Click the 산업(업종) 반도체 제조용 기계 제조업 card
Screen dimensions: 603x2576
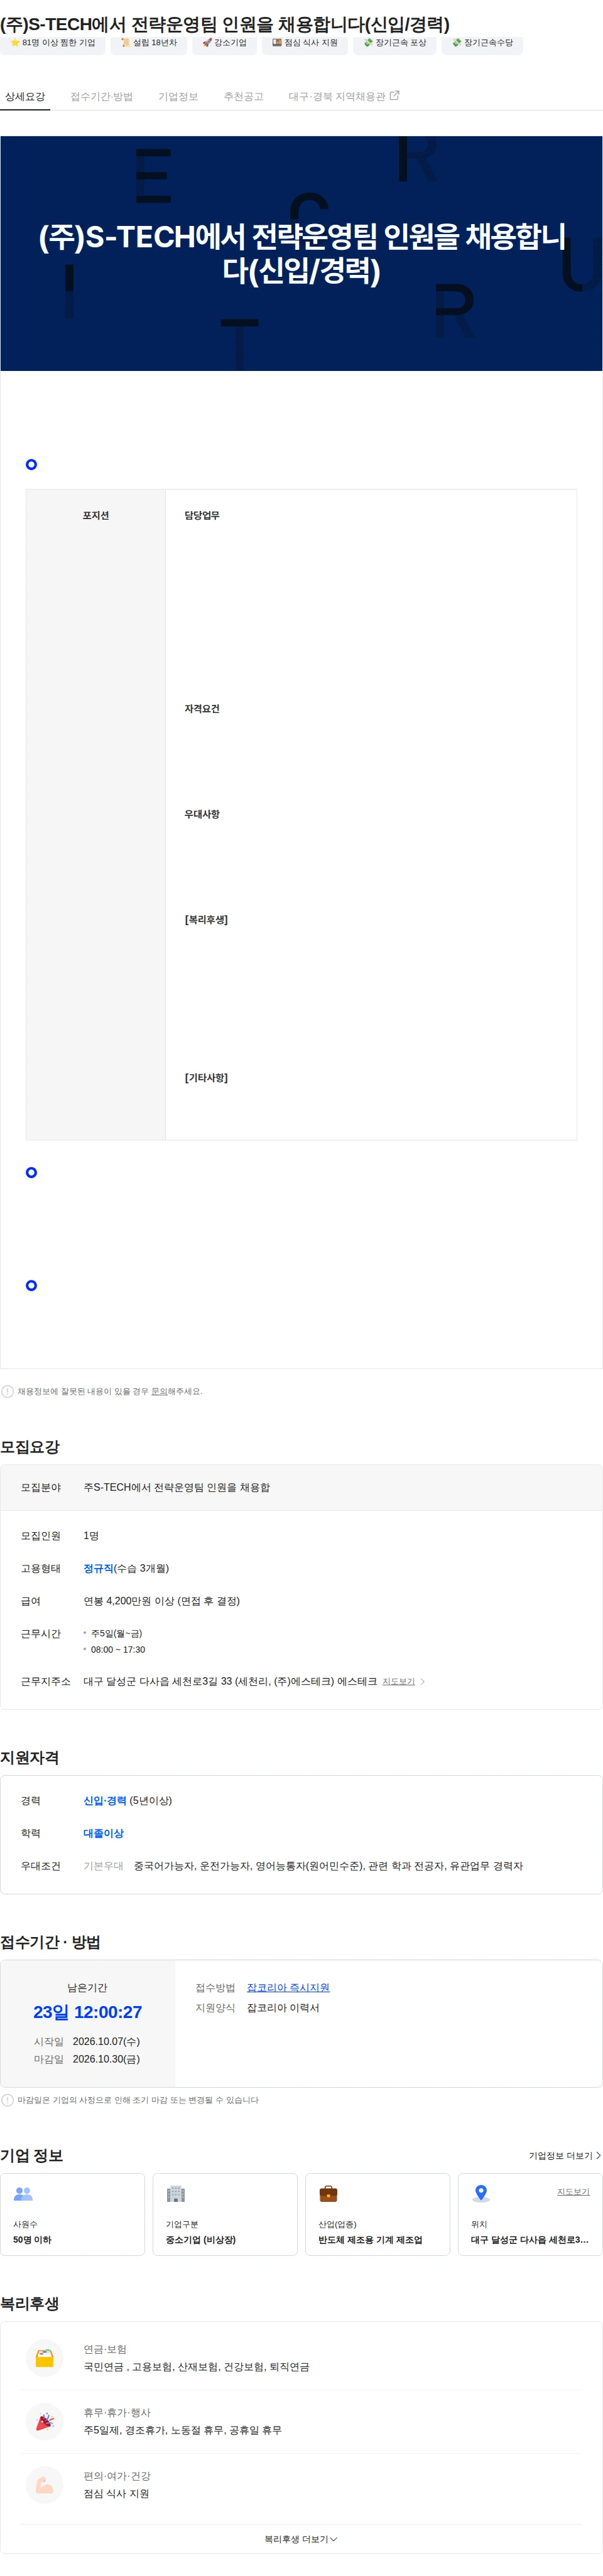click(x=377, y=2214)
